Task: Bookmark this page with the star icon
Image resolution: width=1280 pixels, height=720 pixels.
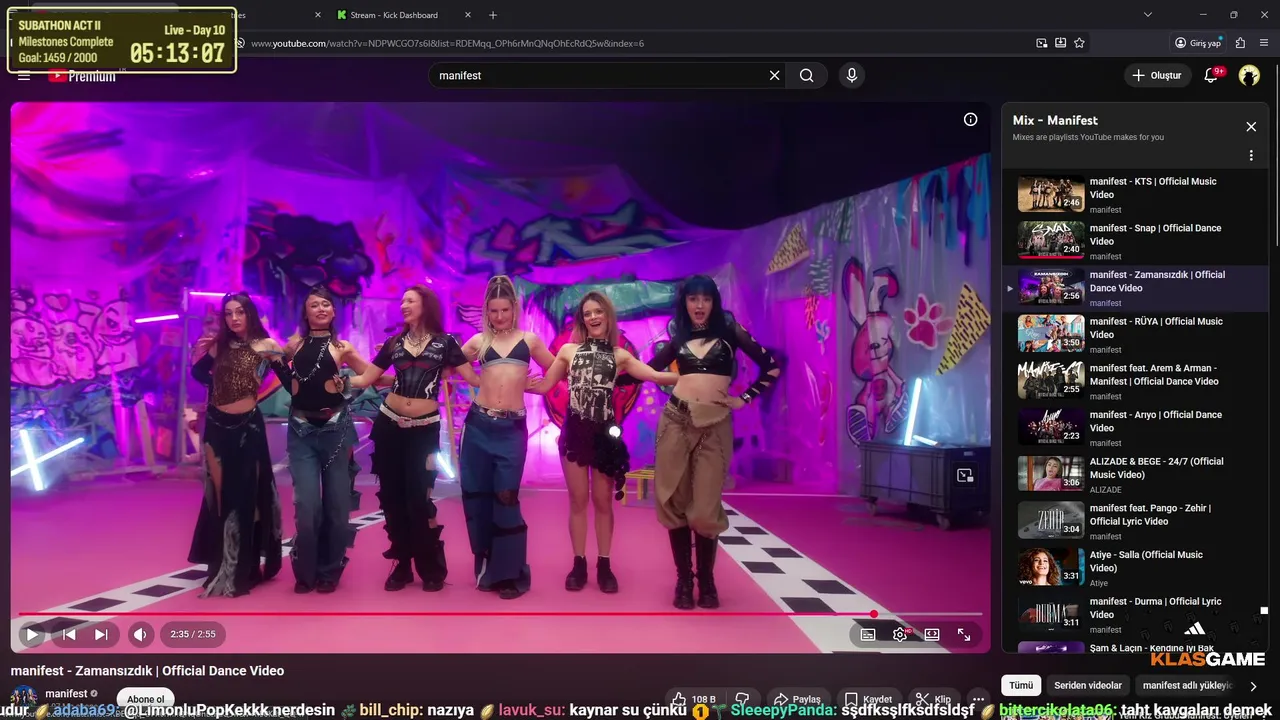Action: pos(1079,43)
